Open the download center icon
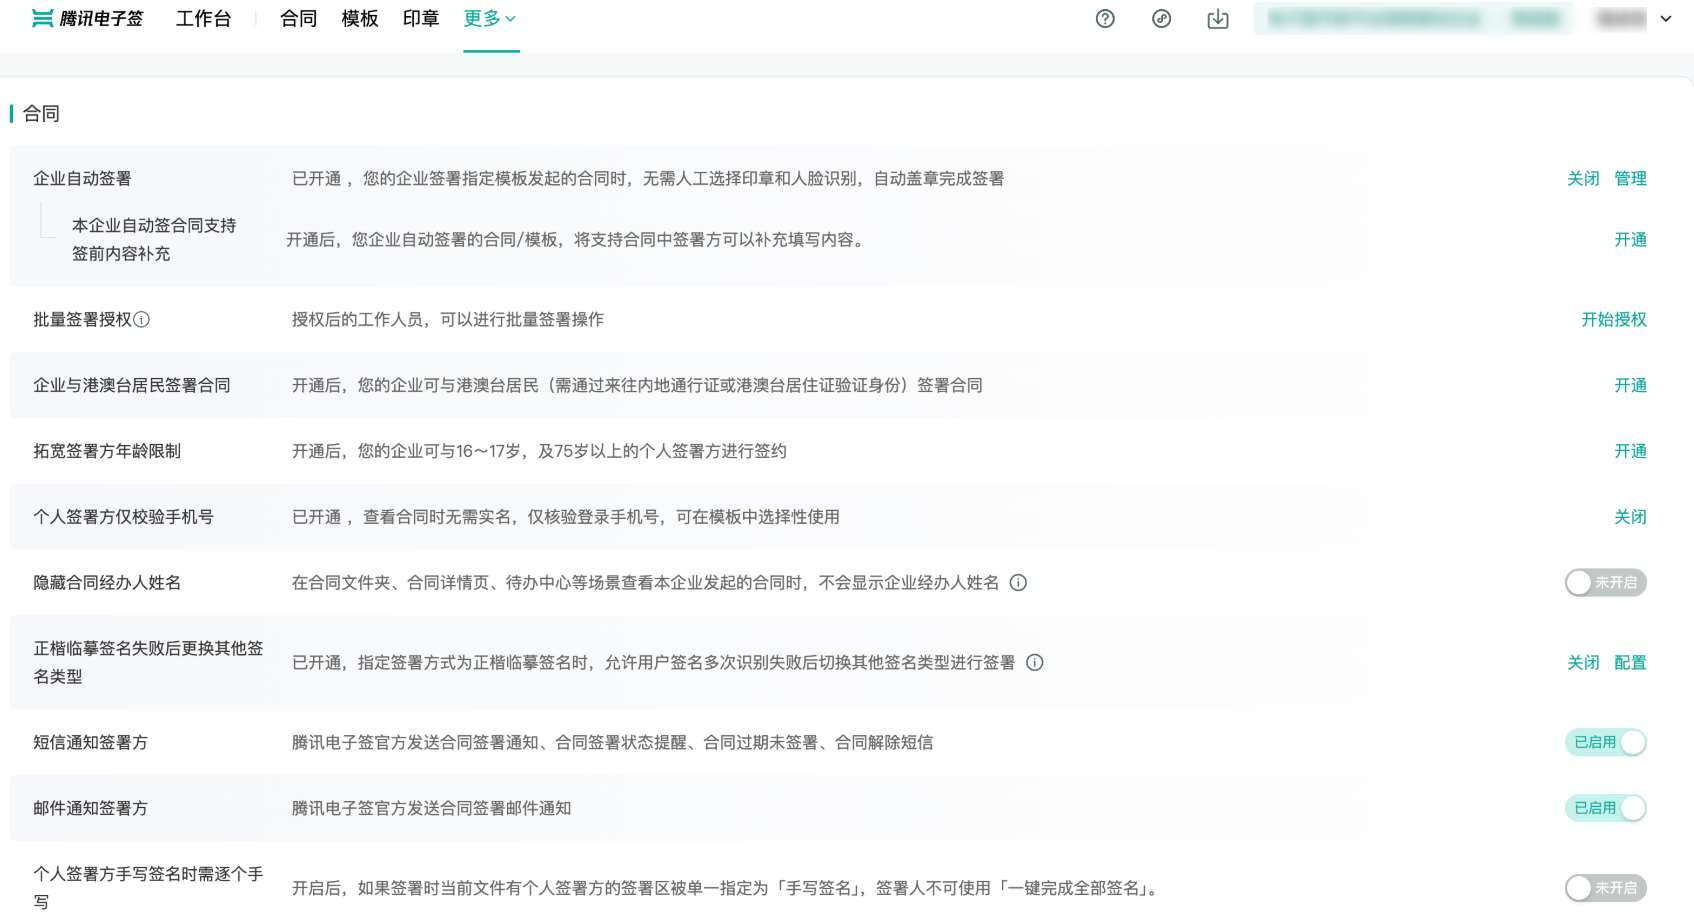The image size is (1694, 920). click(x=1218, y=19)
